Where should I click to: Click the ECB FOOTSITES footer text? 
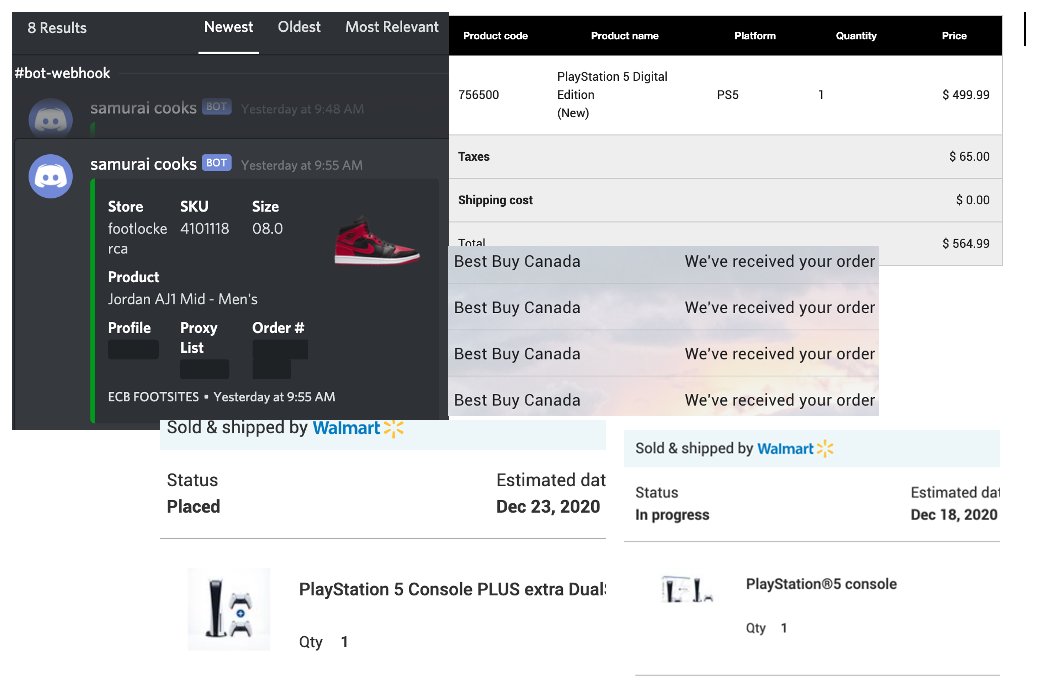(154, 397)
